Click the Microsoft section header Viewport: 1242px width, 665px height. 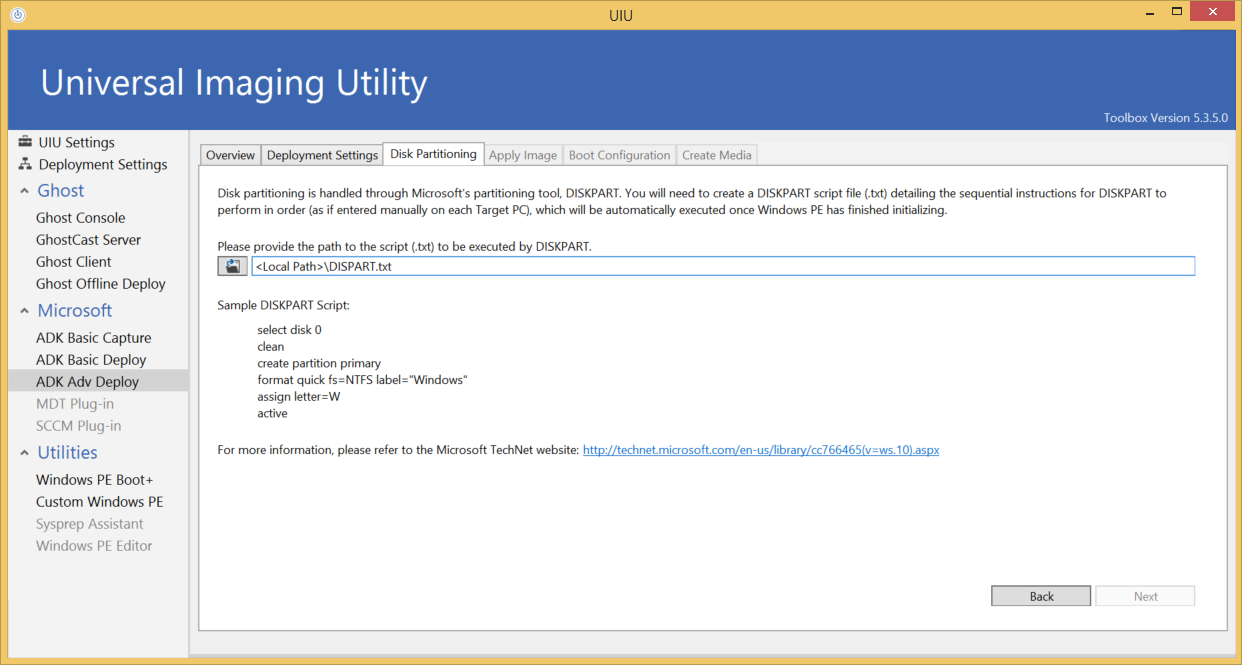(75, 311)
